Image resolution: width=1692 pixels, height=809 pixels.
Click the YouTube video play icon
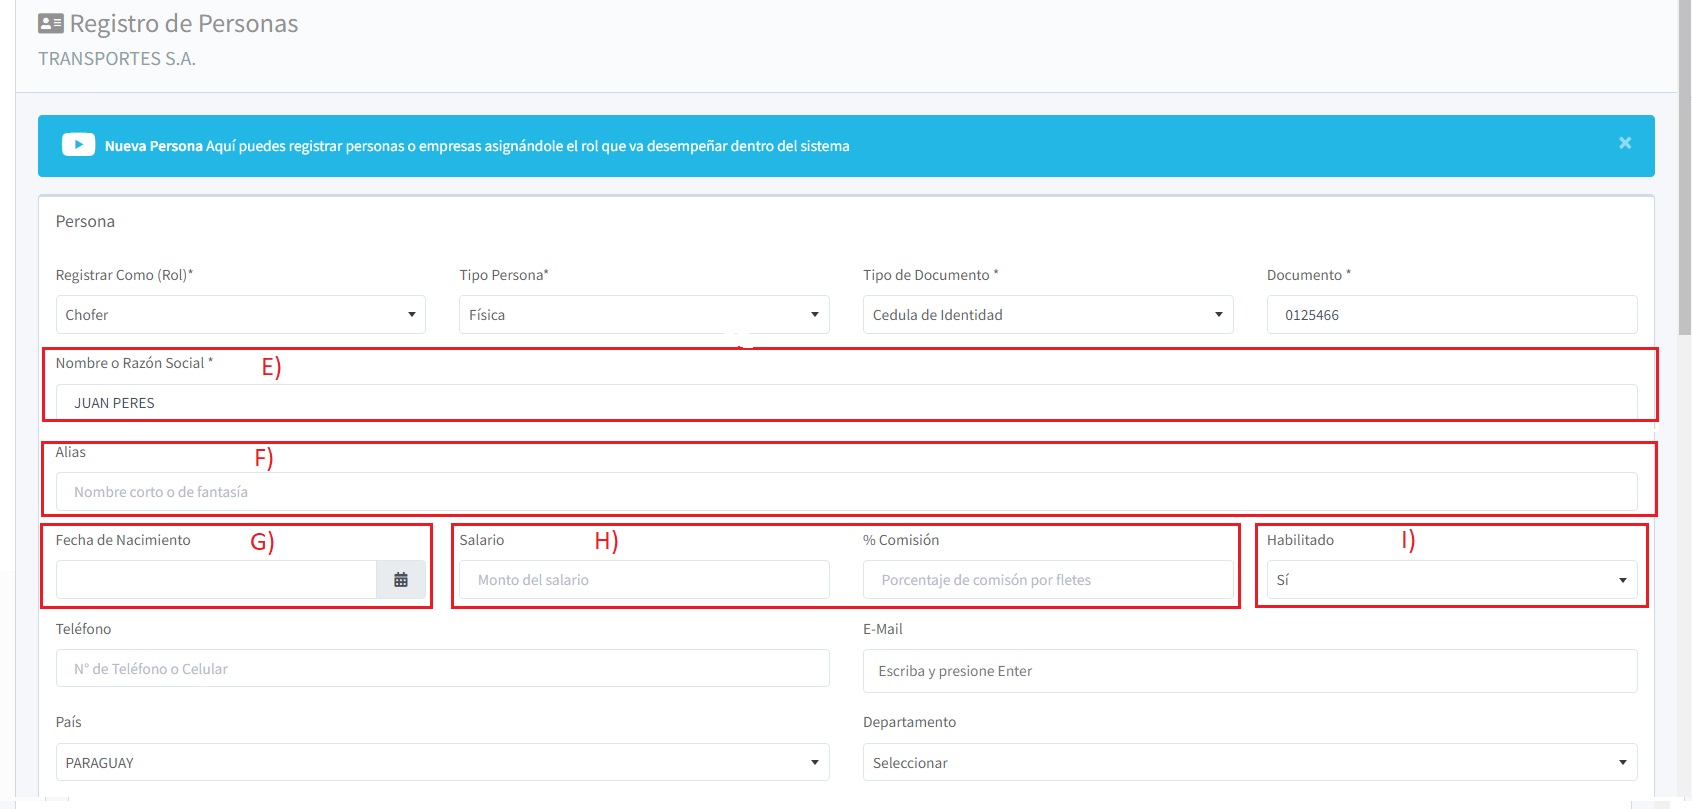[x=78, y=145]
